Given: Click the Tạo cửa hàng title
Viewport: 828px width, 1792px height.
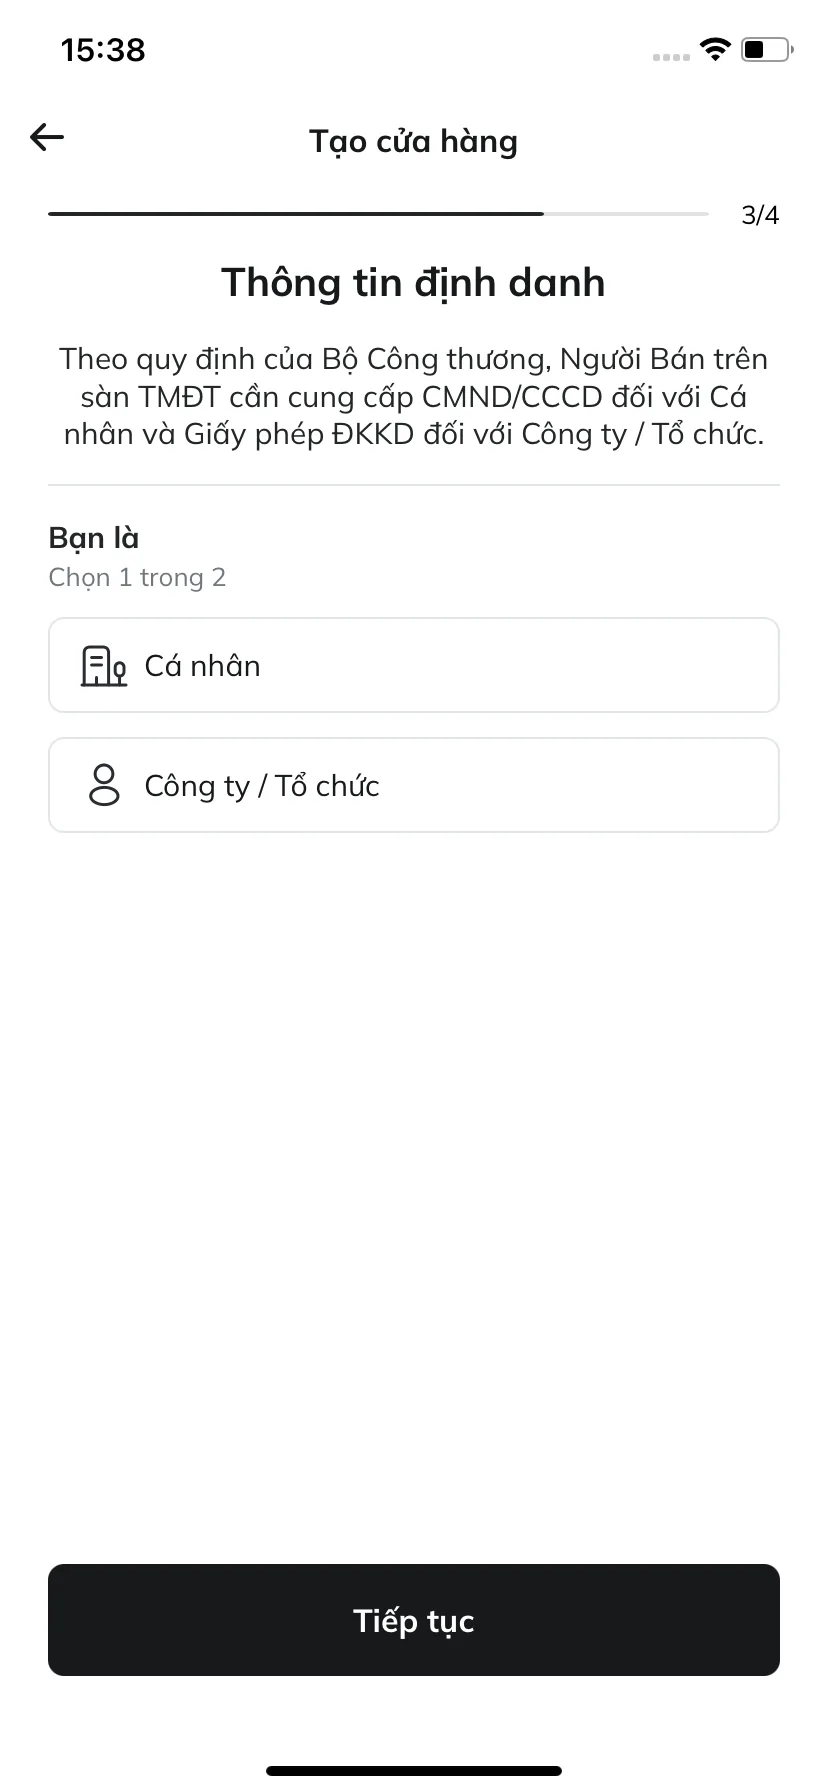Looking at the screenshot, I should tap(414, 141).
